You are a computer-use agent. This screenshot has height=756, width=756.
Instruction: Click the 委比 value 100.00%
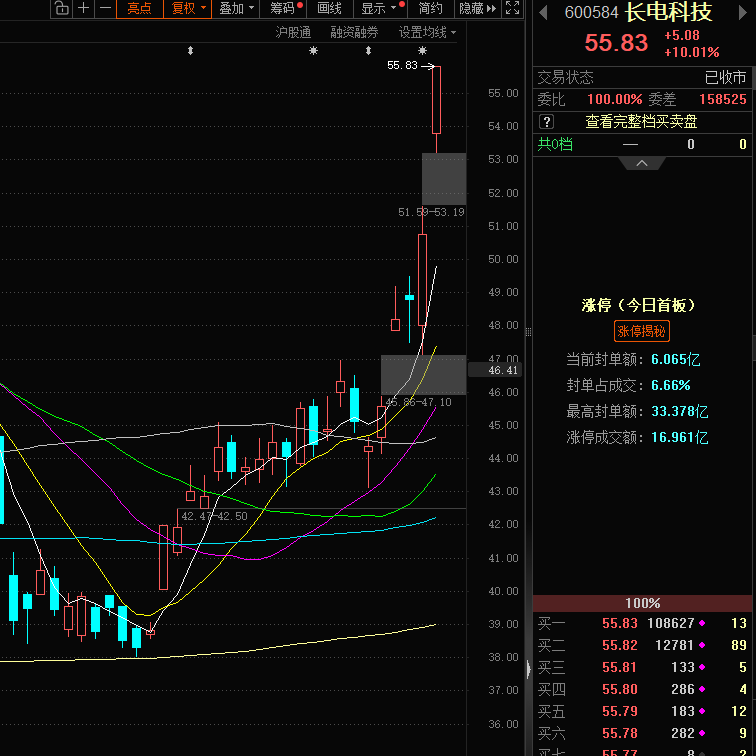tap(614, 99)
